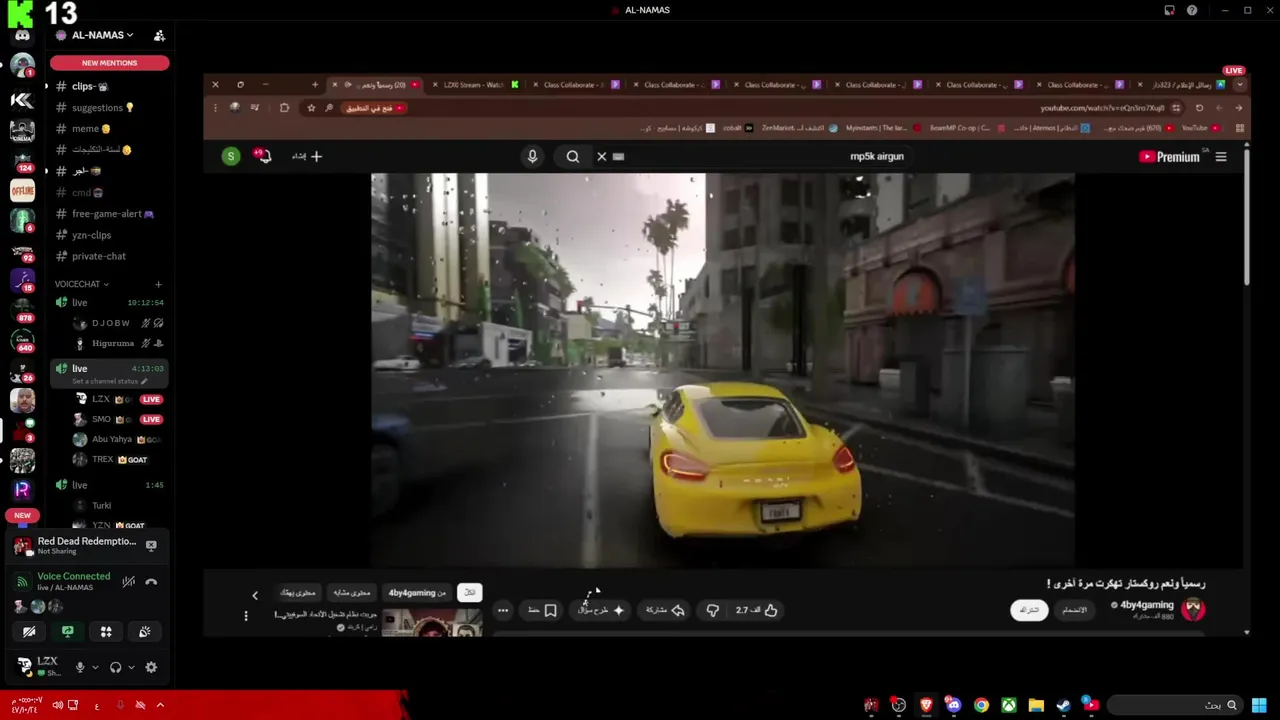Toggle noise suppression icon beside Voice Connected
This screenshot has width=1280, height=720.
click(128, 582)
